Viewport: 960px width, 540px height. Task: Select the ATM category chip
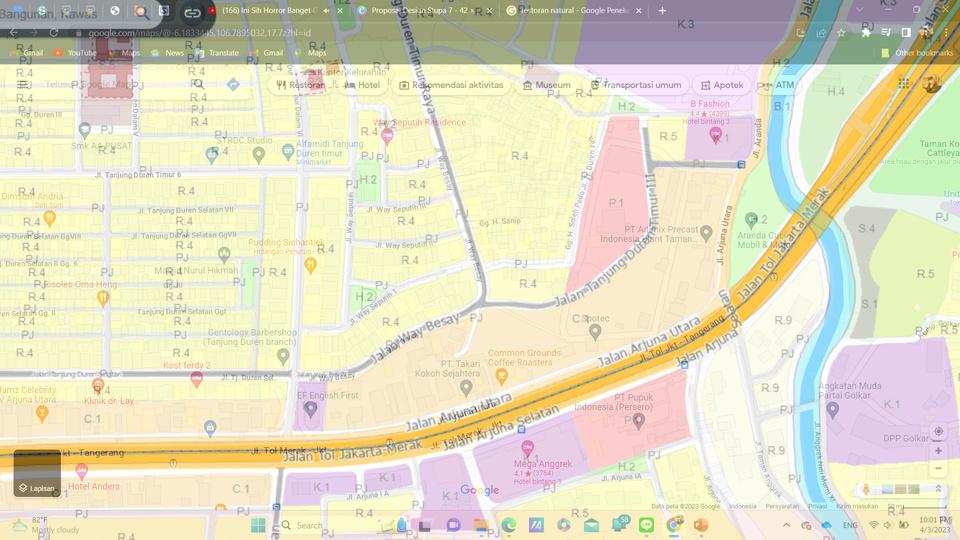pos(778,85)
